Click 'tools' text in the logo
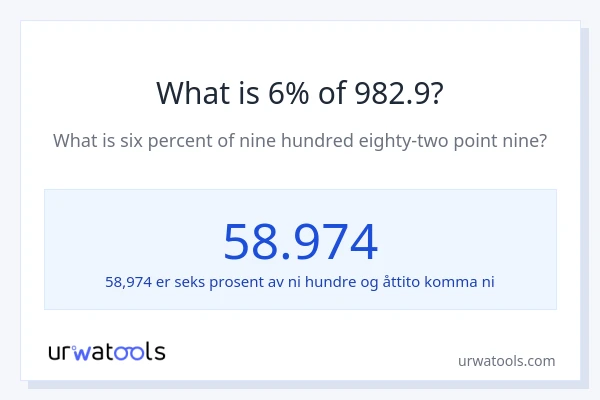600x400 pixels. click(x=137, y=351)
